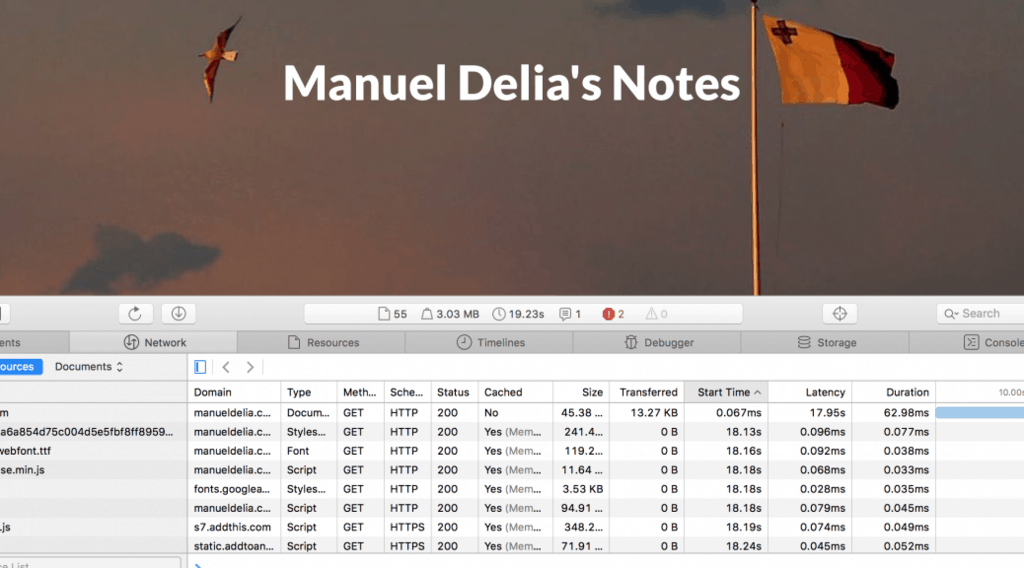
Task: Toggle the detail sidebar panel icon
Action: (x=201, y=367)
